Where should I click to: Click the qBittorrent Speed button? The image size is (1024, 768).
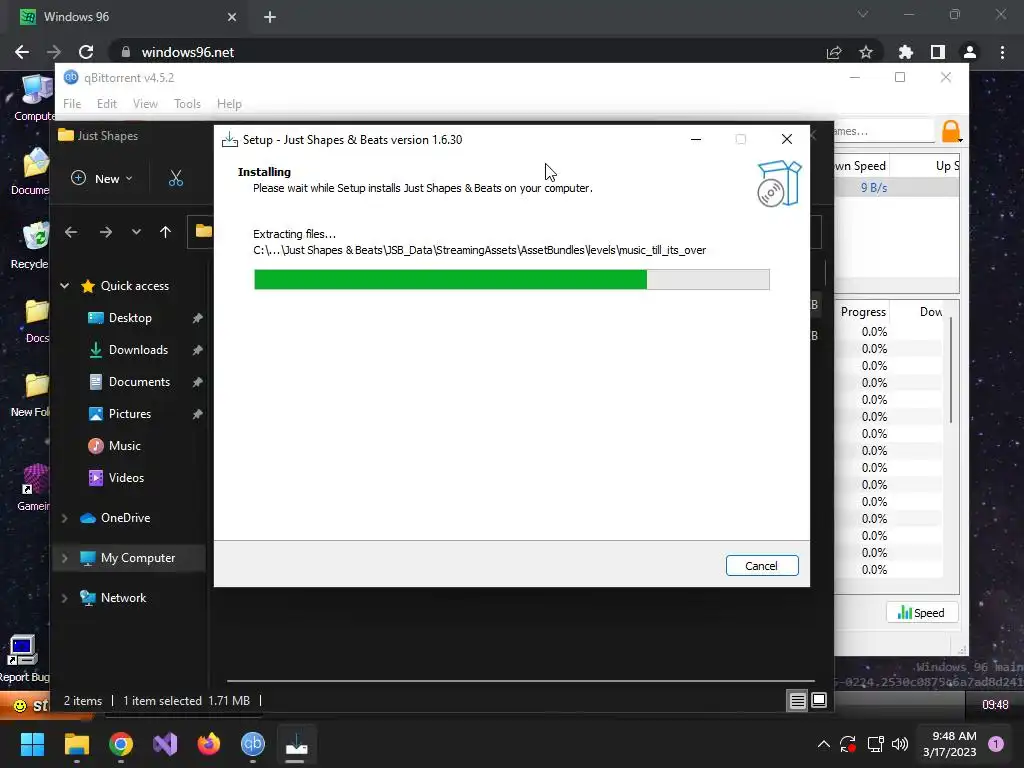[x=921, y=613]
